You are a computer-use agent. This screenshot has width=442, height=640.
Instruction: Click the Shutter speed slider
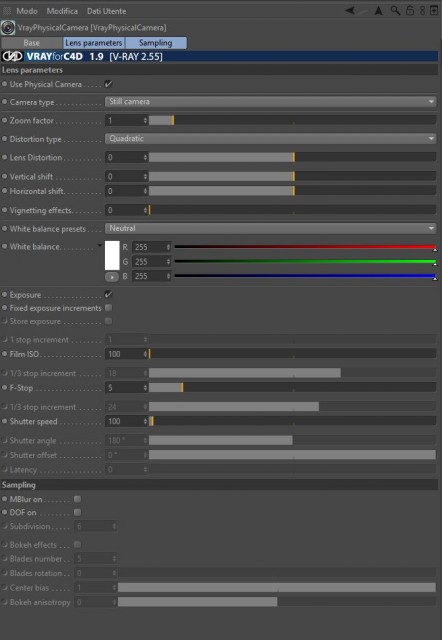tap(292, 421)
